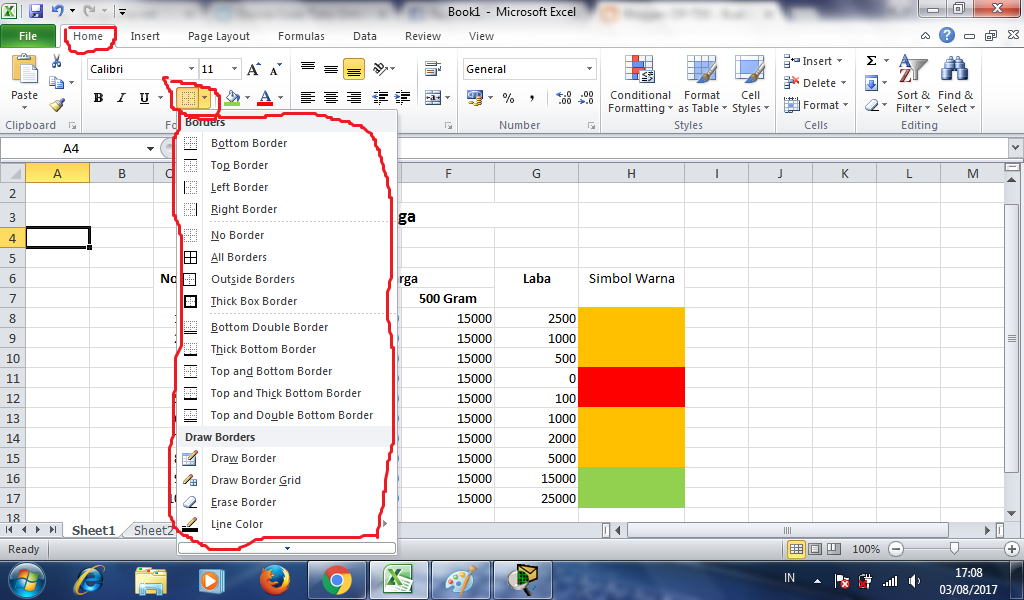Image resolution: width=1024 pixels, height=600 pixels.
Task: Apply the red Font Color swatch
Action: coord(266,98)
